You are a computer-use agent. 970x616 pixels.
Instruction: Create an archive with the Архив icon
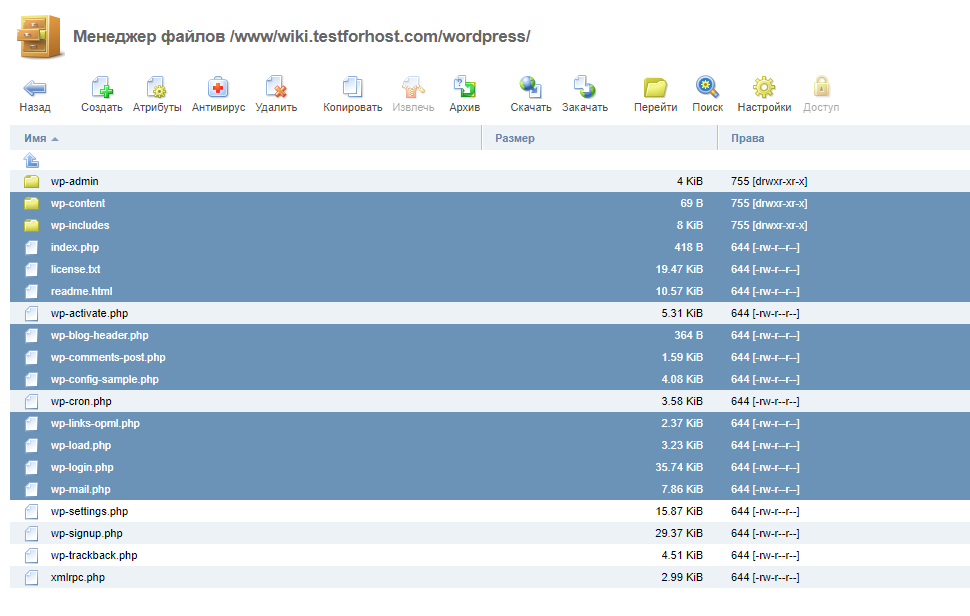click(x=464, y=88)
